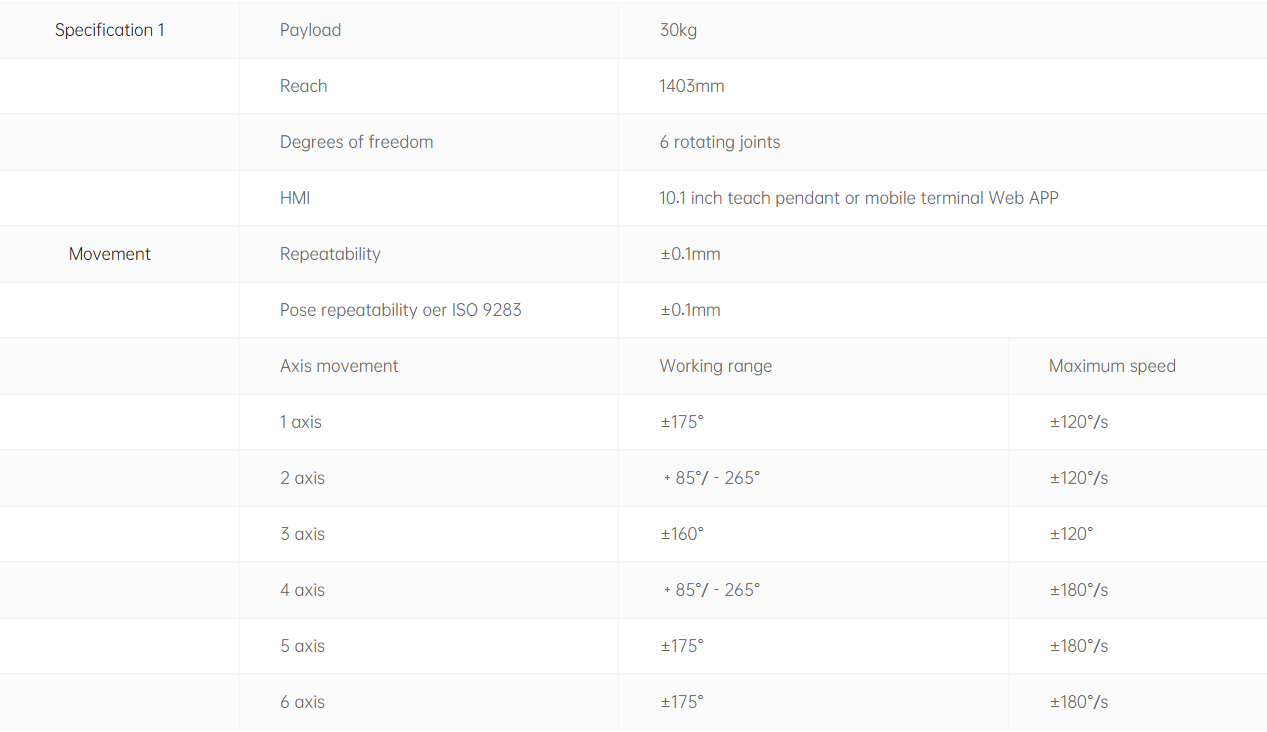
Task: Click the 1 axis row label
Action: point(301,422)
